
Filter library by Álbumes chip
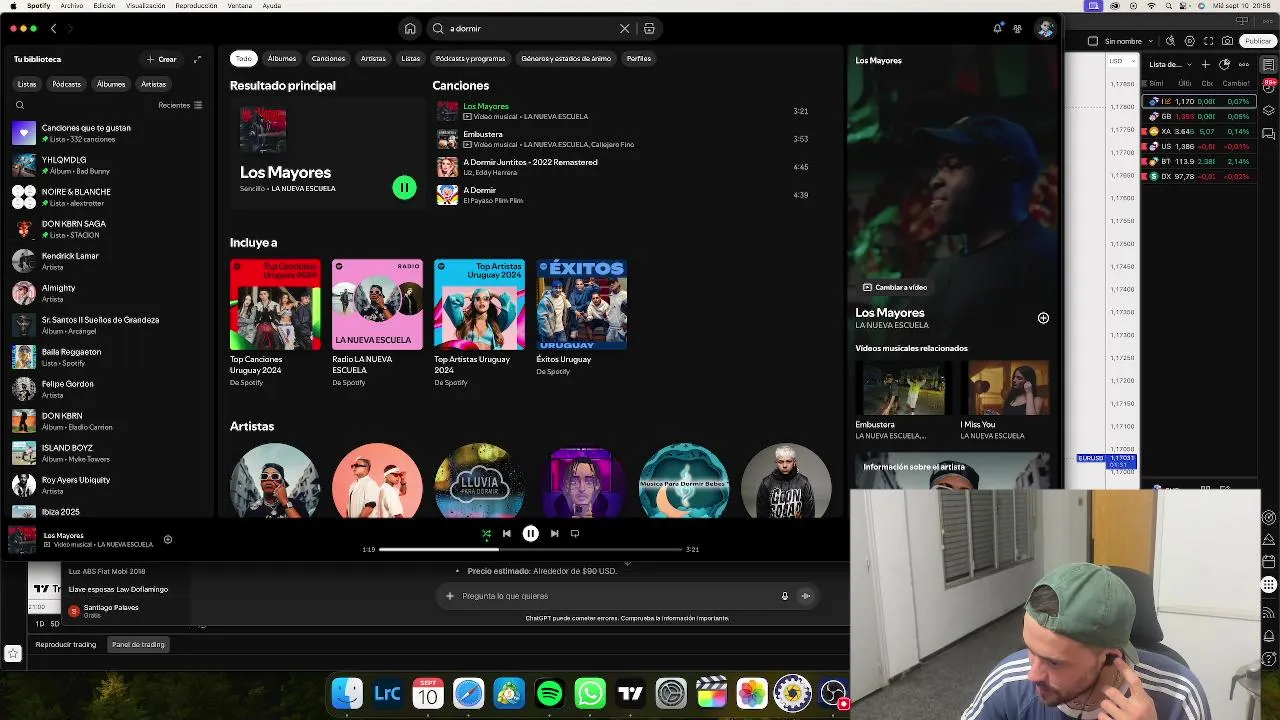pos(111,84)
